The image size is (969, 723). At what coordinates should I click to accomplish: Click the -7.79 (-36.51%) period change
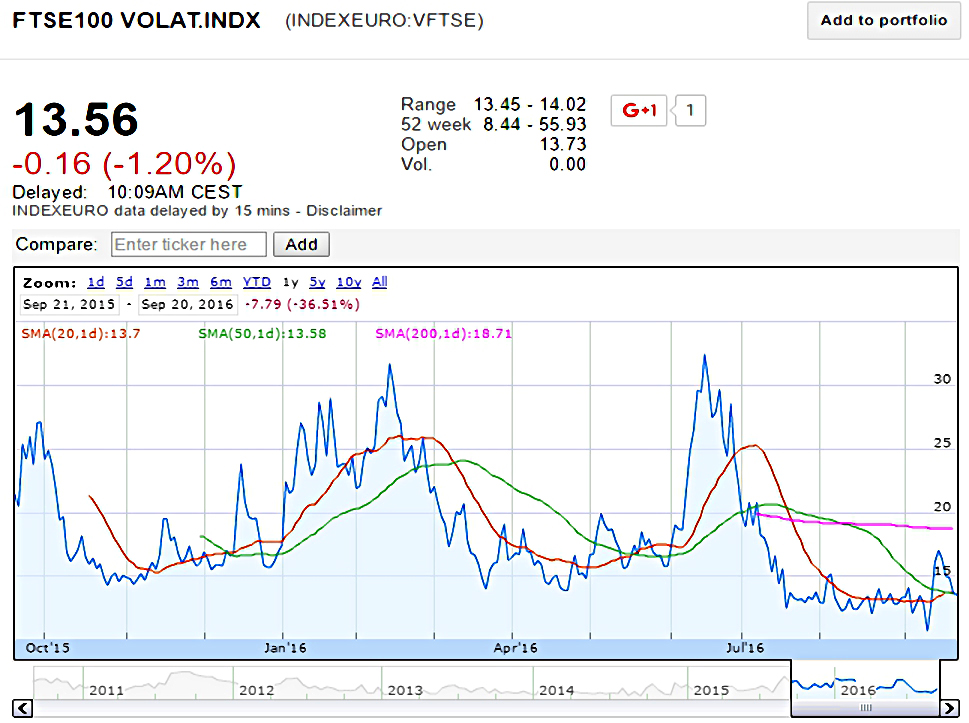[302, 304]
